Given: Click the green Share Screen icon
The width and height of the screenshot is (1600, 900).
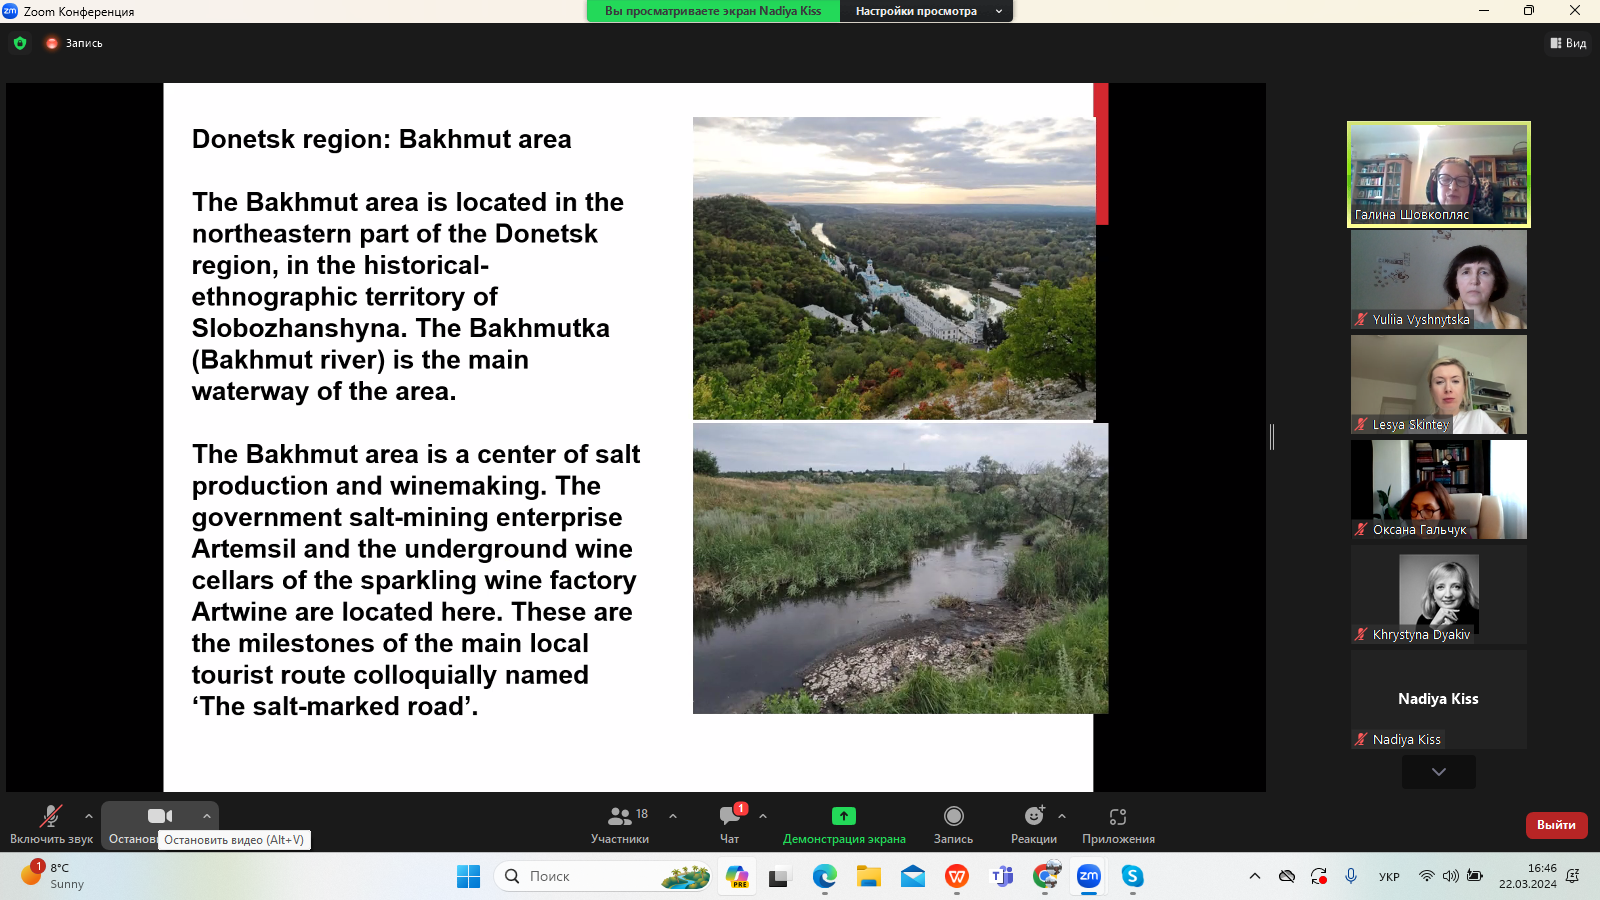Looking at the screenshot, I should 844,817.
